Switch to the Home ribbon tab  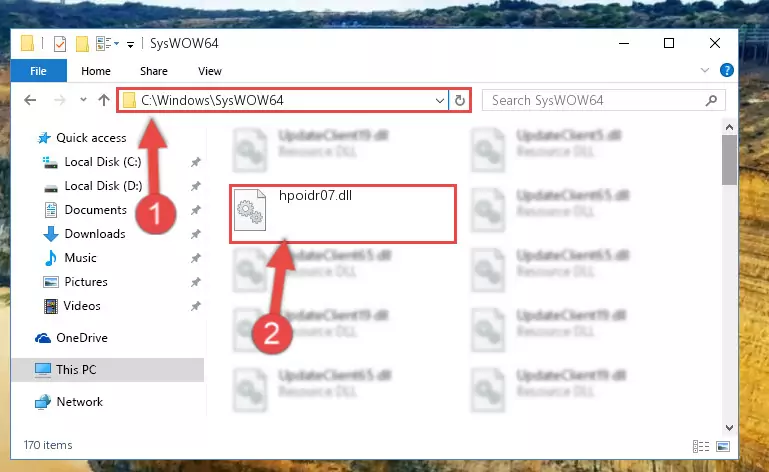coord(96,71)
